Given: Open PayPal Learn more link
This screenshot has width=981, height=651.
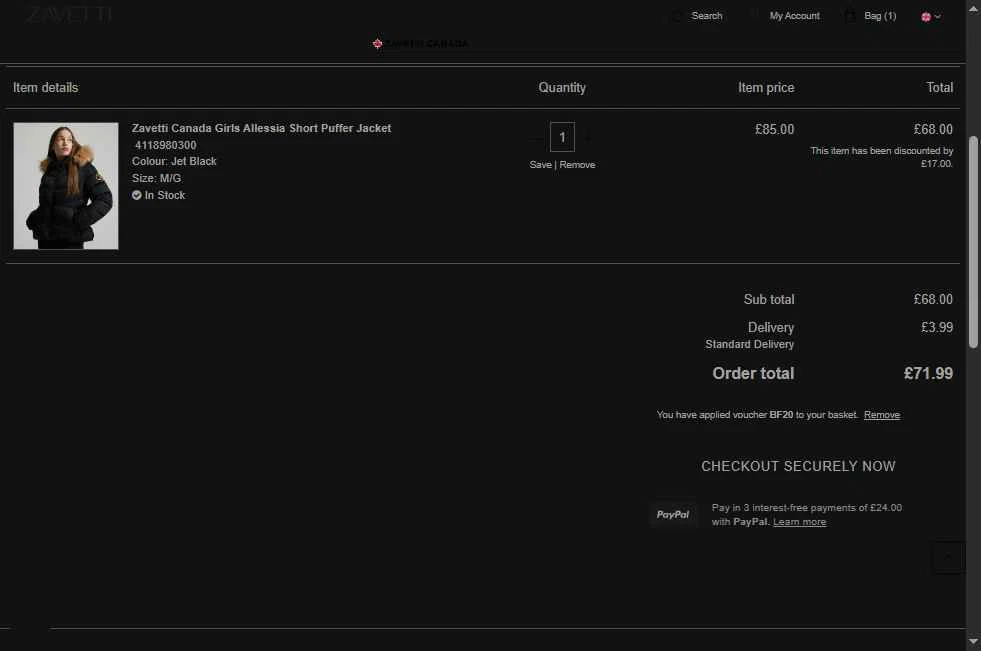Looking at the screenshot, I should [799, 522].
